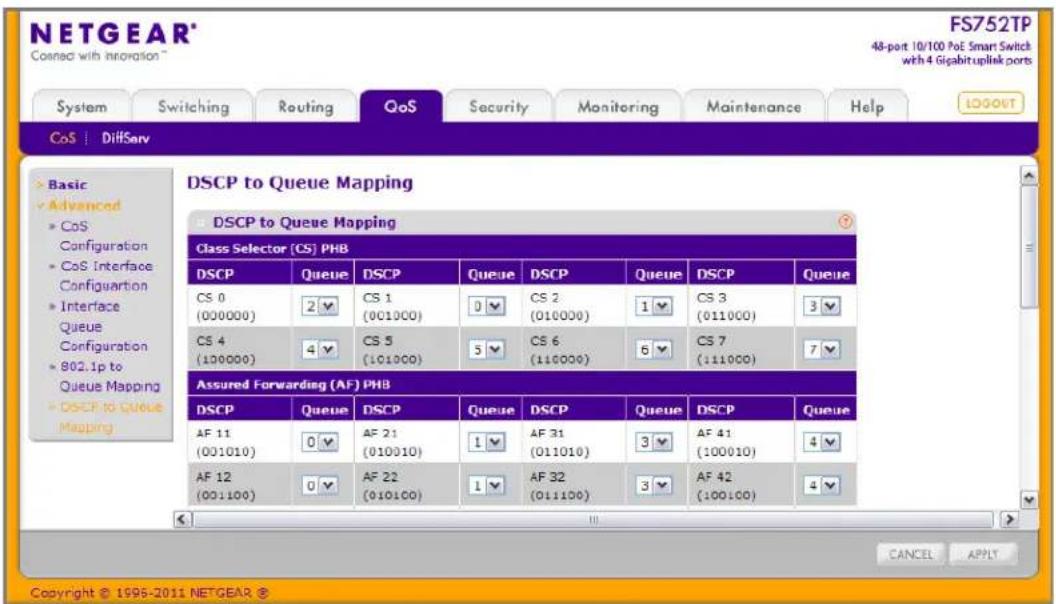The image size is (1056, 604).
Task: Open Interface Queue Configuration link
Action: click(x=103, y=326)
